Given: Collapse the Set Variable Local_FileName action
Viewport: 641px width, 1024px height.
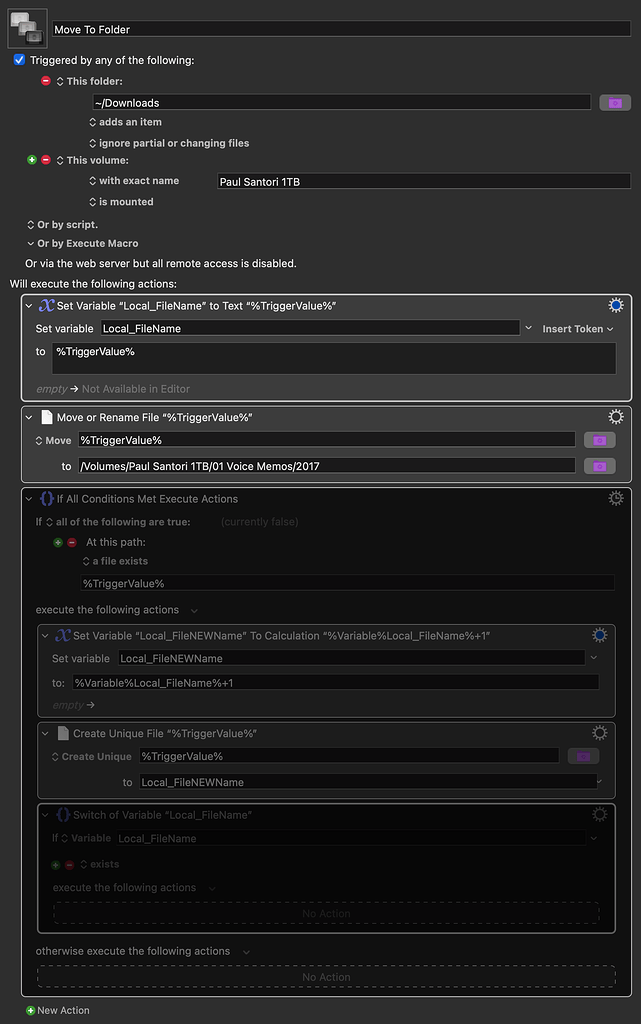Looking at the screenshot, I should coord(29,306).
